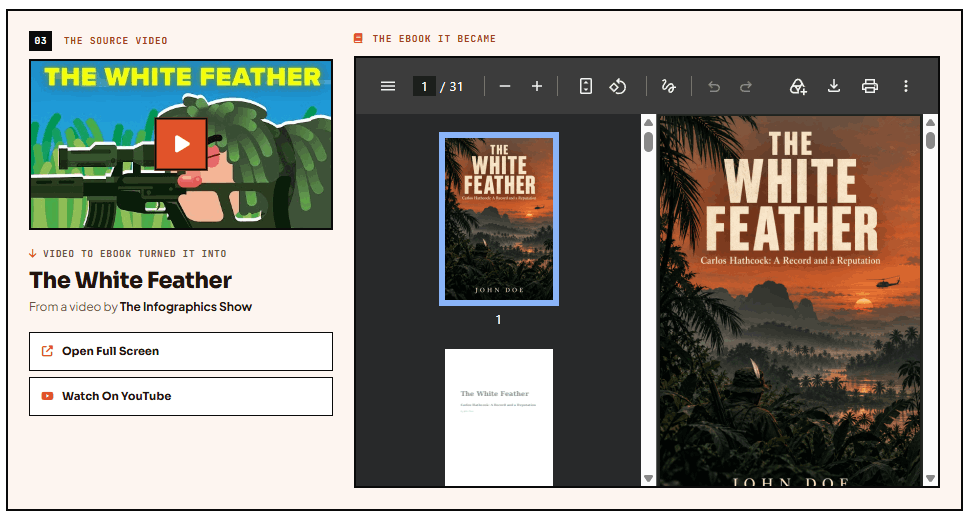Image resolution: width=966 pixels, height=514 pixels.
Task: Rotate the document counterclockwise
Action: click(617, 86)
